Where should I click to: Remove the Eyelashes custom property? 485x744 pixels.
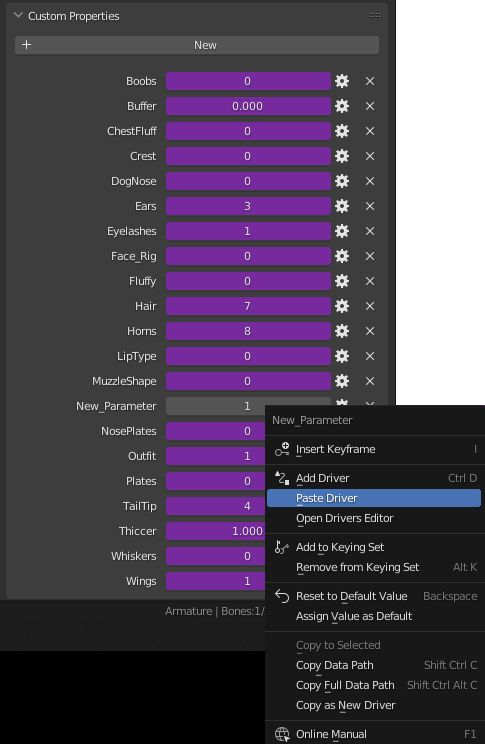point(370,231)
